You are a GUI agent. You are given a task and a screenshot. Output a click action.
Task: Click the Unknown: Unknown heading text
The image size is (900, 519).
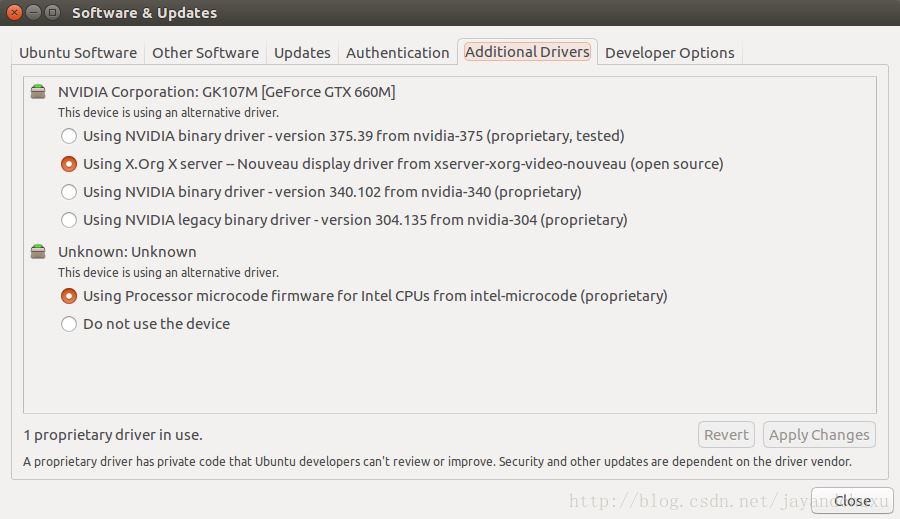coord(127,252)
